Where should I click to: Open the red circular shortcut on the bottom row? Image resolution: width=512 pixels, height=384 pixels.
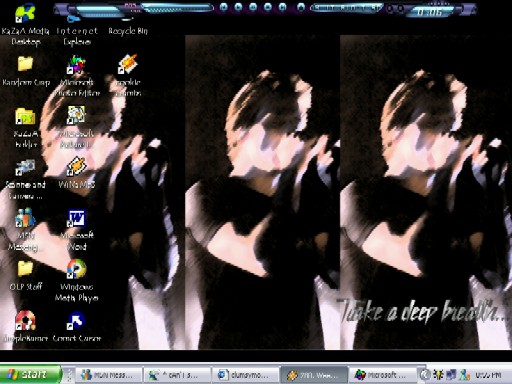click(x=26, y=327)
